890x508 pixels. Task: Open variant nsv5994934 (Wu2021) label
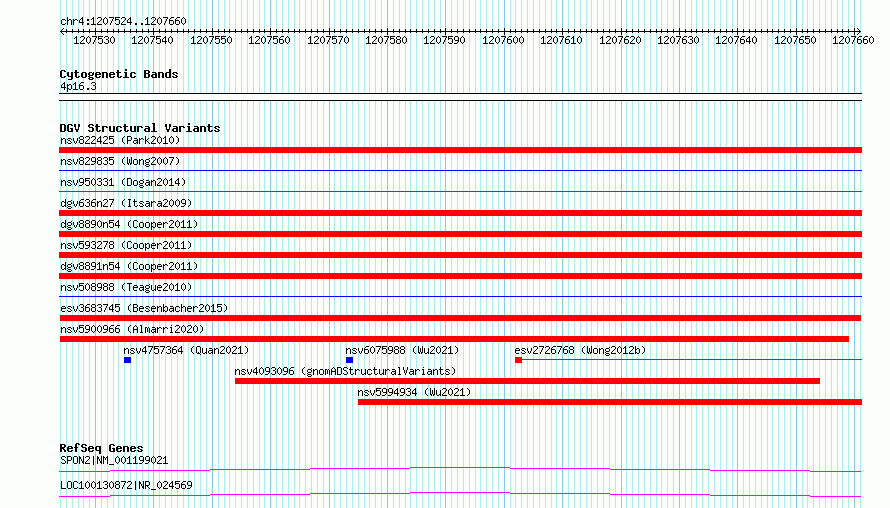click(x=414, y=392)
